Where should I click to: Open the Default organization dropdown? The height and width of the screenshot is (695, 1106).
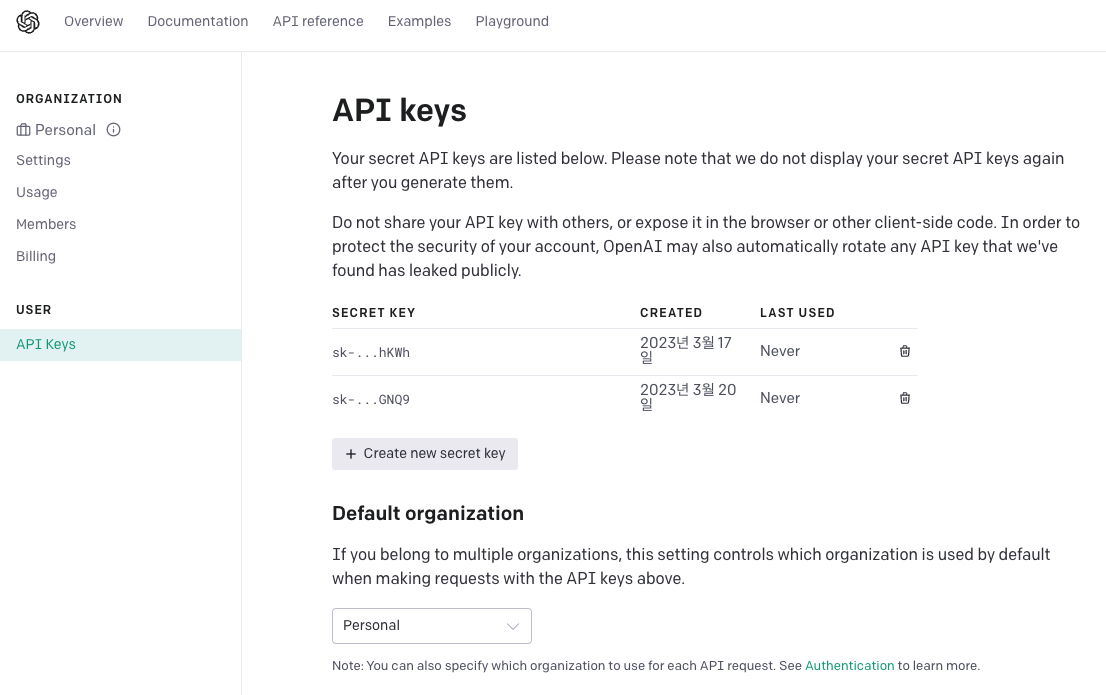click(x=431, y=626)
